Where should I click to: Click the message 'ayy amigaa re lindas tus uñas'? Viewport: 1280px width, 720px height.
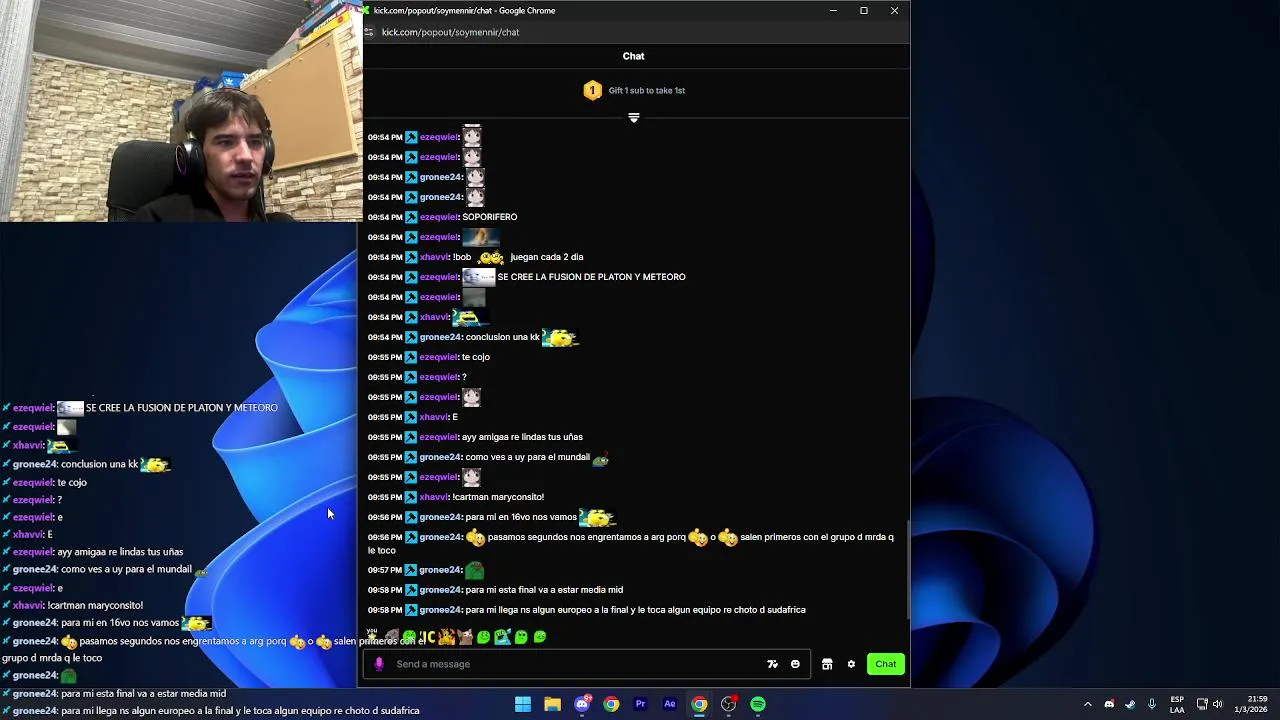click(522, 437)
